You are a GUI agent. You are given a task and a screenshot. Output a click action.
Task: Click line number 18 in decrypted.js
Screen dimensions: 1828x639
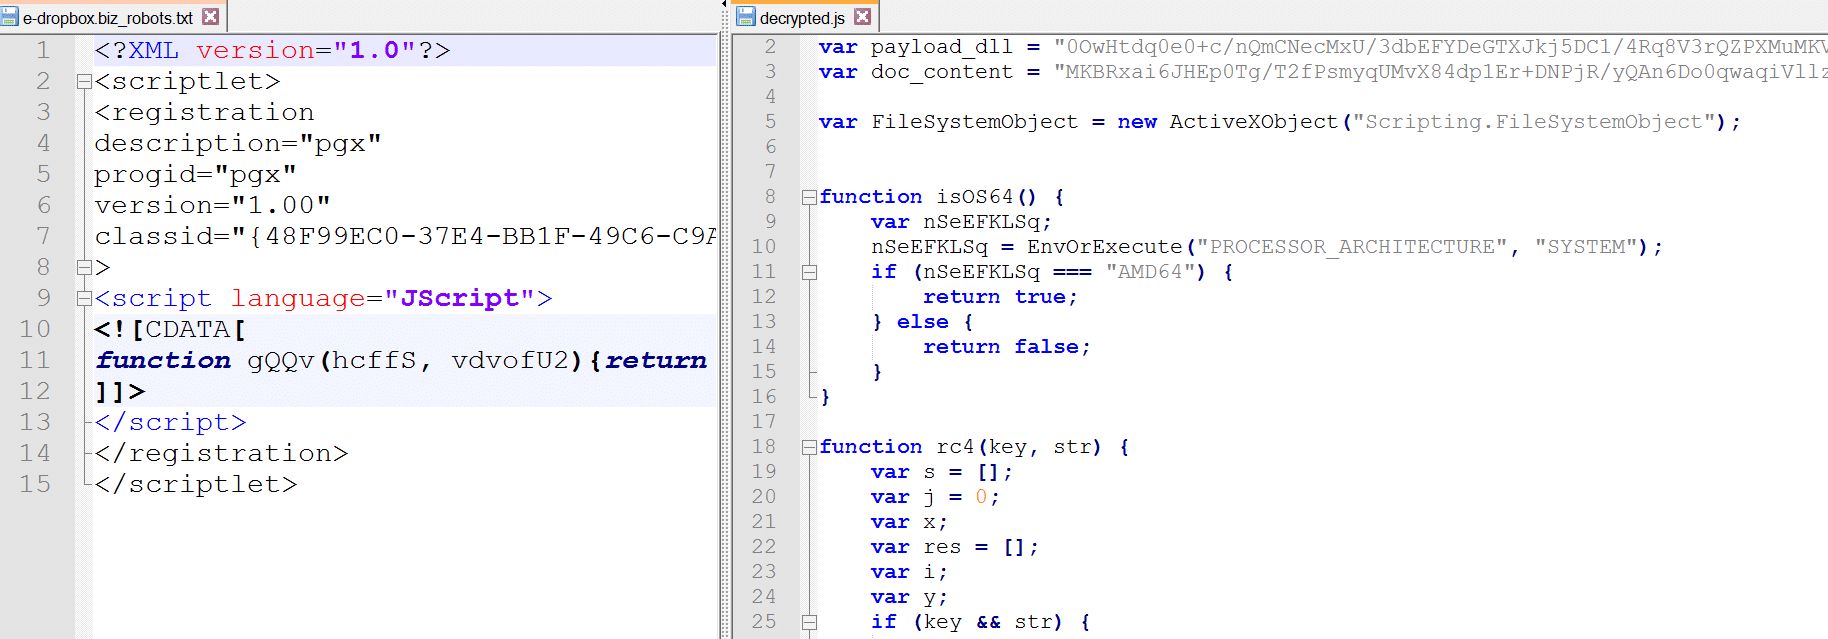tap(764, 447)
